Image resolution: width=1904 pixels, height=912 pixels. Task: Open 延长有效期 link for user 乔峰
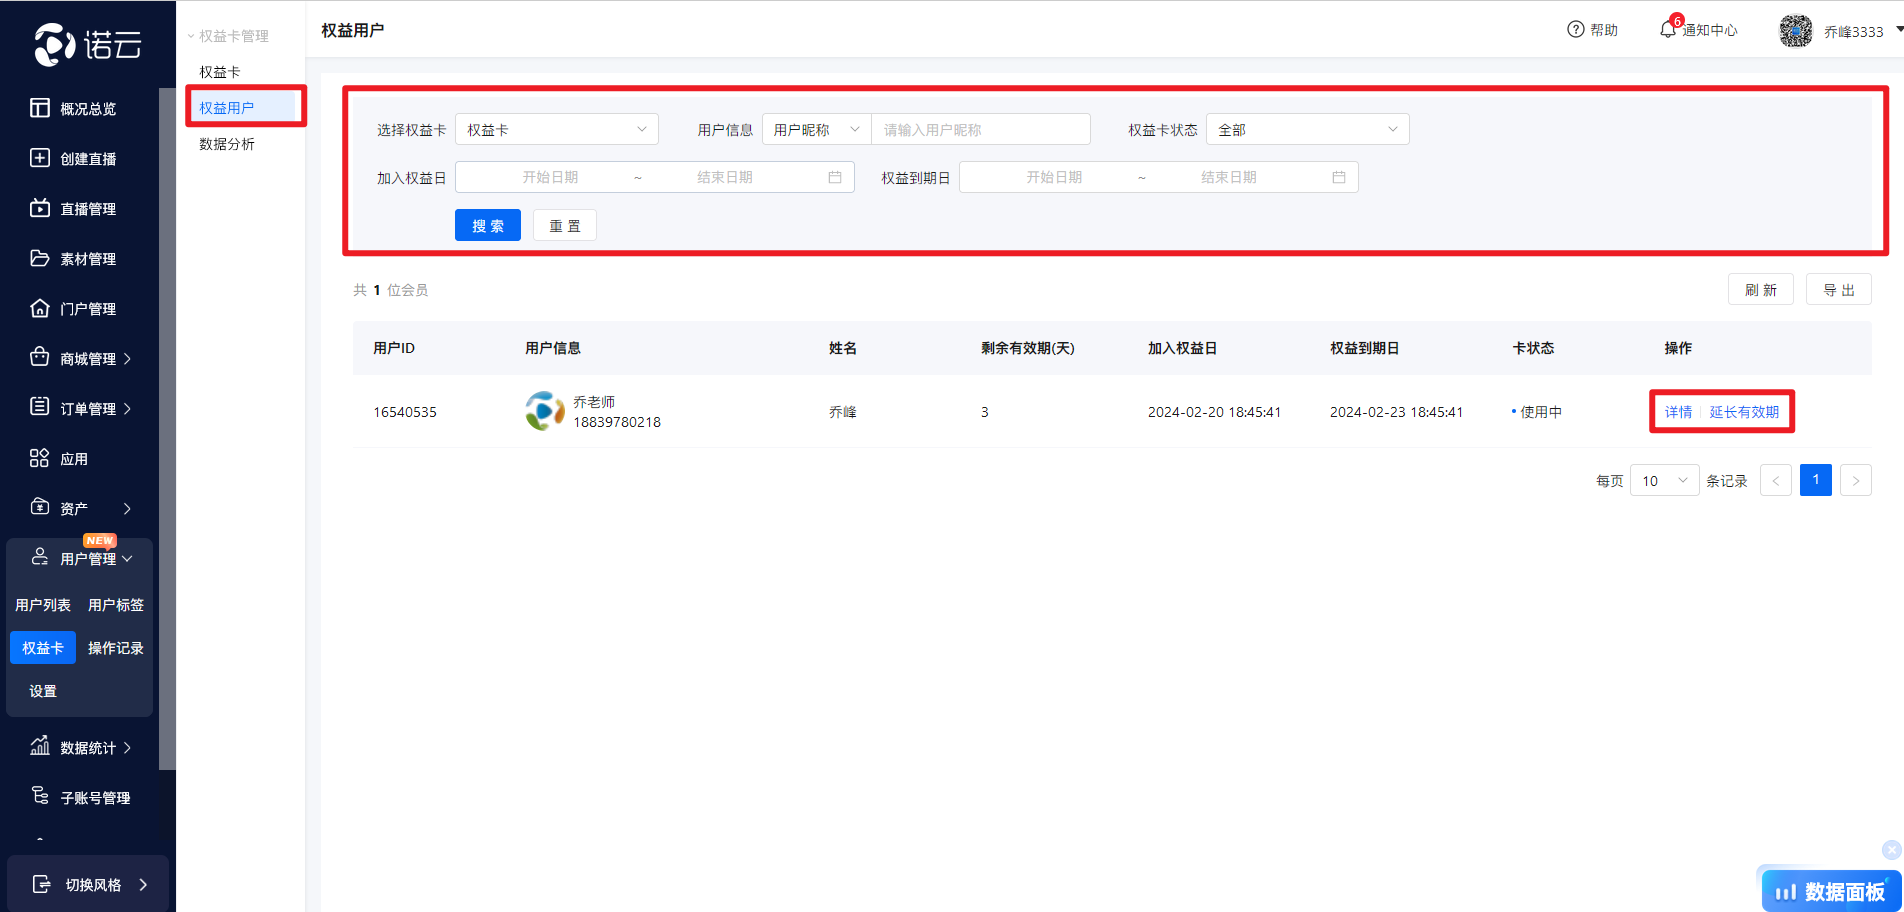(1744, 412)
